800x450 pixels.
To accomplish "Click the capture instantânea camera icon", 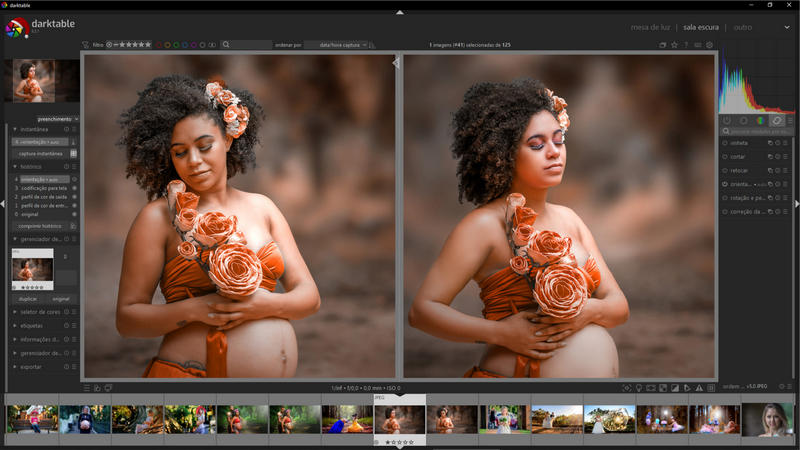I will coord(73,154).
